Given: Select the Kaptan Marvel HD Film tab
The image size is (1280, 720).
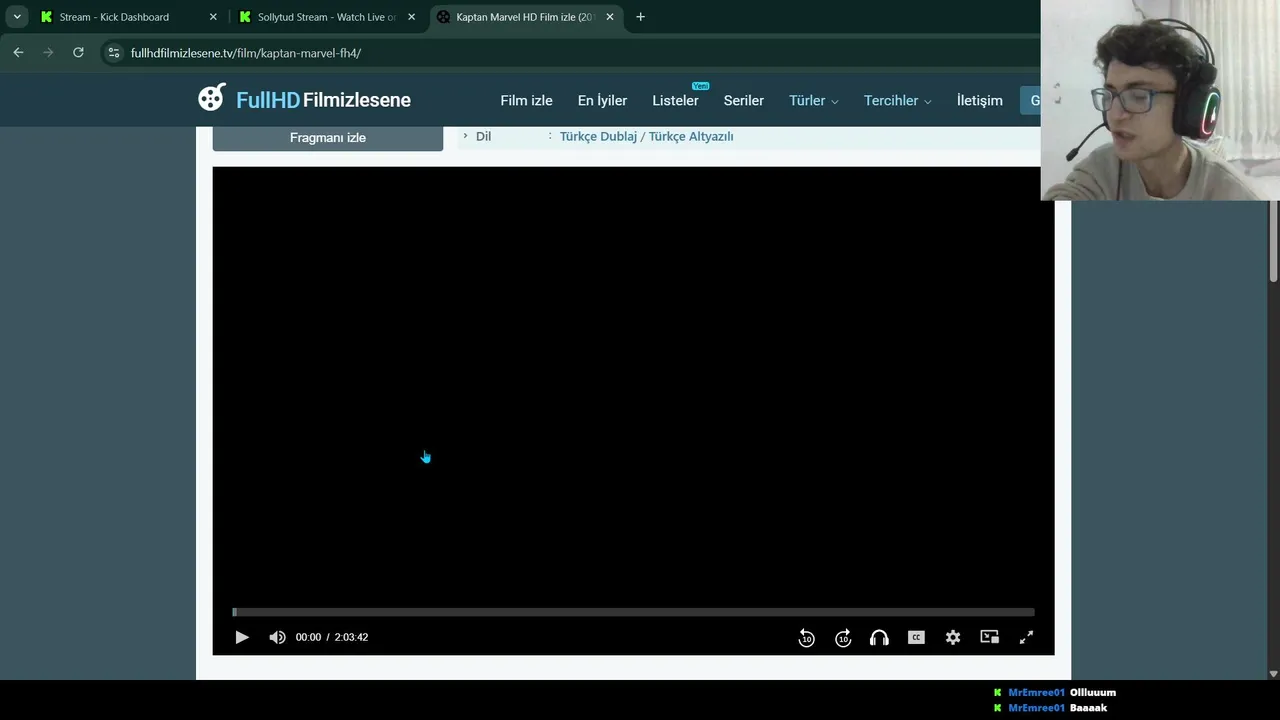Looking at the screenshot, I should pyautogui.click(x=525, y=17).
